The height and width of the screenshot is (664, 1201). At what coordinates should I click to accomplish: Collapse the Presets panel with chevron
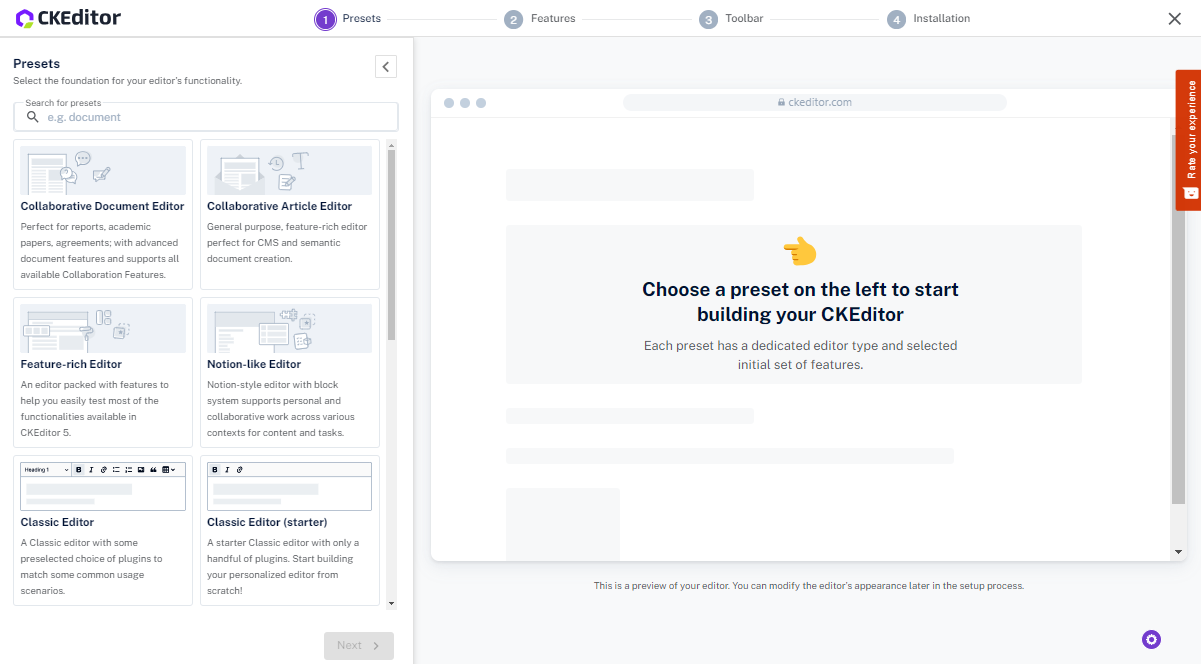click(386, 67)
